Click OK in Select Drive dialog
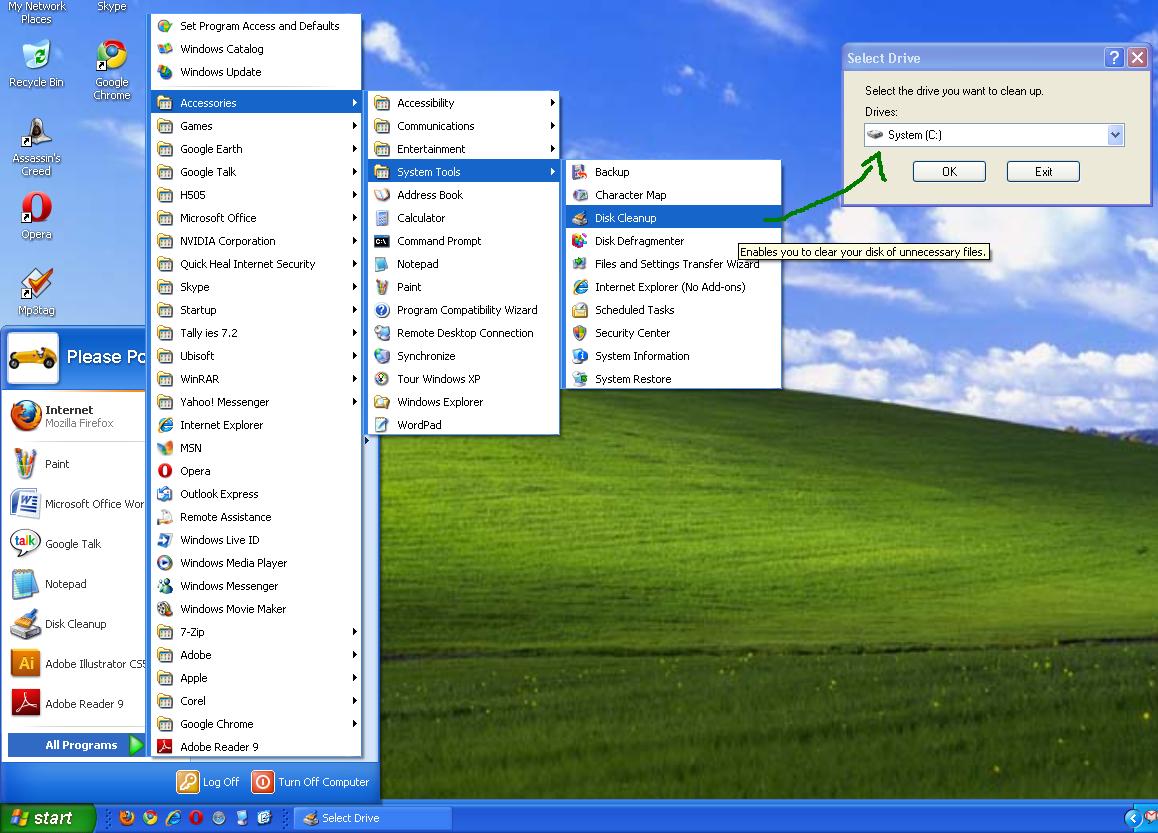The width and height of the screenshot is (1158, 833). coord(949,171)
